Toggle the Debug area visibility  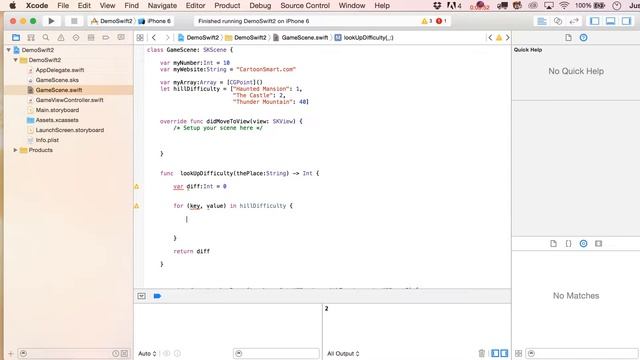coord(610,21)
